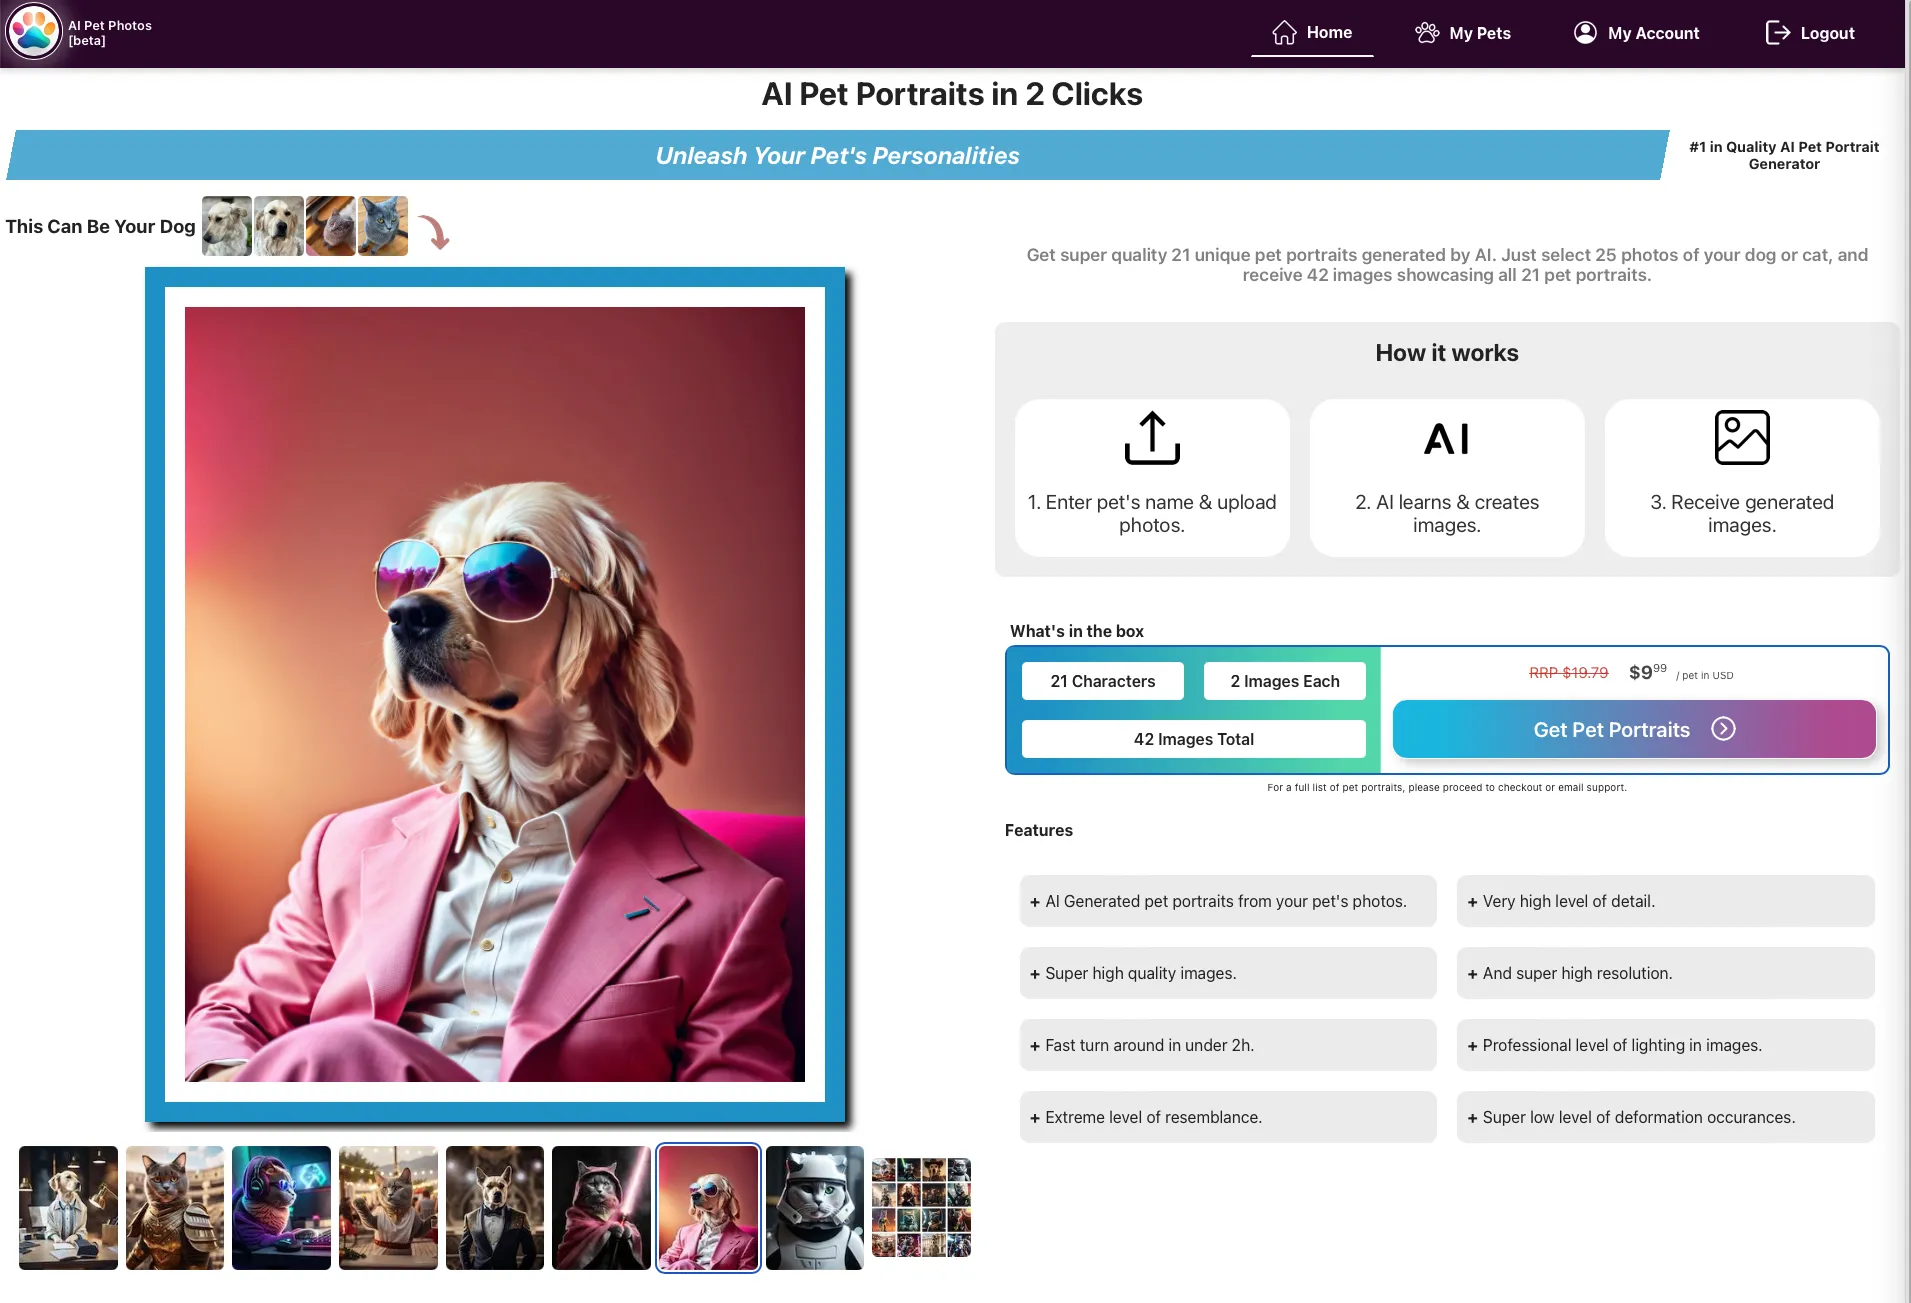Click the 42 Images Total box
Viewport: 1911px width, 1303px height.
click(x=1192, y=739)
